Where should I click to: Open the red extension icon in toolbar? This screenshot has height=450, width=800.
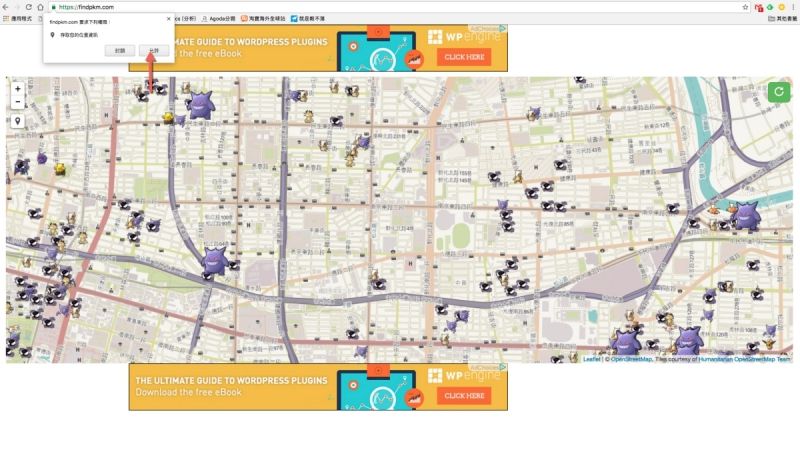759,8
